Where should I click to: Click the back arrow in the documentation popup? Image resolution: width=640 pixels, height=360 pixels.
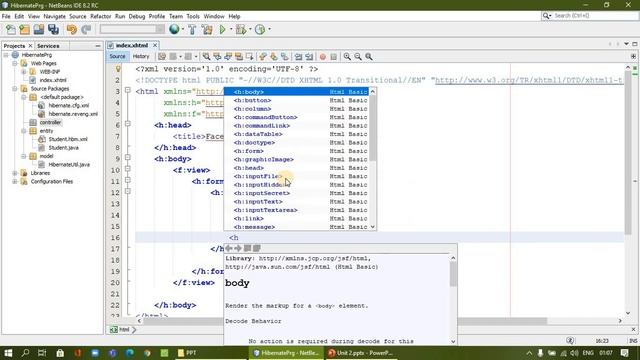[x=229, y=248]
